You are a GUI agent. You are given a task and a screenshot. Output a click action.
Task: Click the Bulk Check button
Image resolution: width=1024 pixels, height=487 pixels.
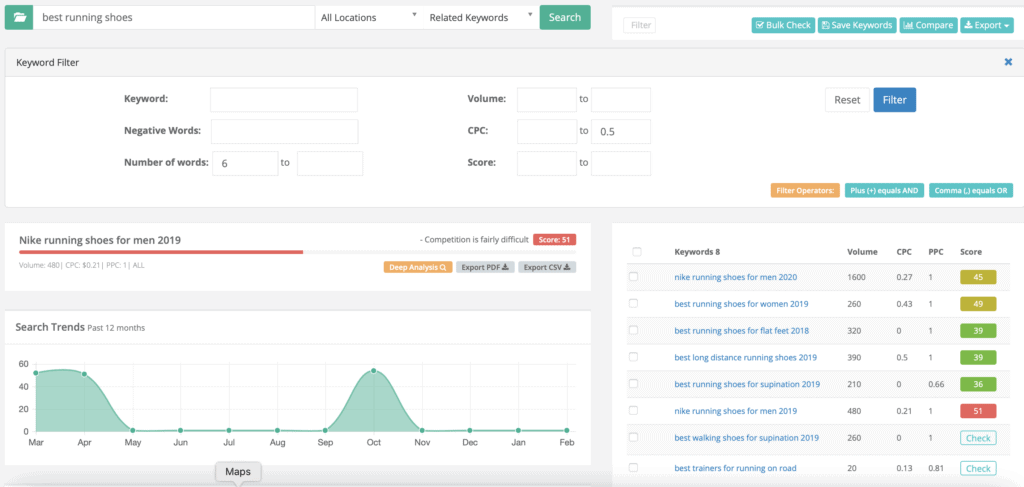tap(783, 25)
